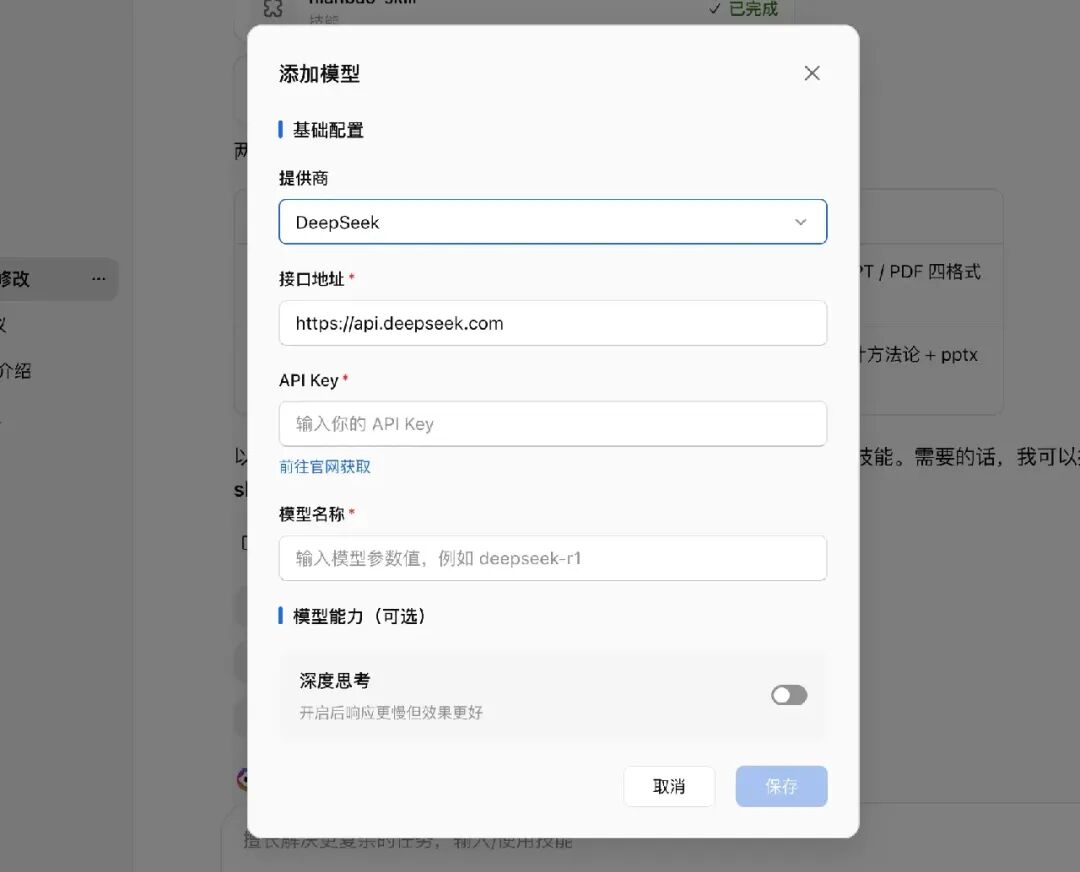Select the 基础配置 section heading
The width and height of the screenshot is (1080, 872).
328,130
